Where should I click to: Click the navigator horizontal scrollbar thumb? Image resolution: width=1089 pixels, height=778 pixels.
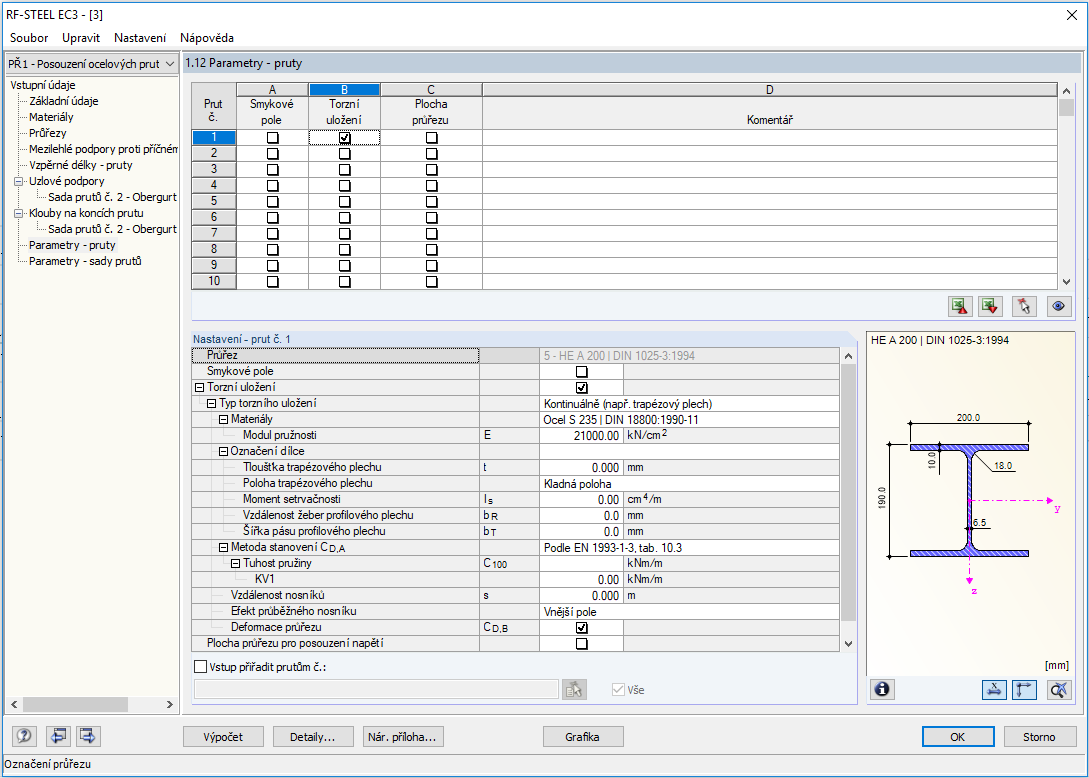click(75, 704)
